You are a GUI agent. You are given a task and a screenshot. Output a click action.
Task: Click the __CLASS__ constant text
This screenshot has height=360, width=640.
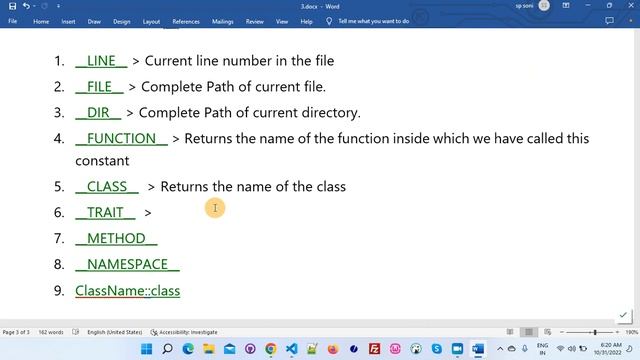click(x=107, y=186)
